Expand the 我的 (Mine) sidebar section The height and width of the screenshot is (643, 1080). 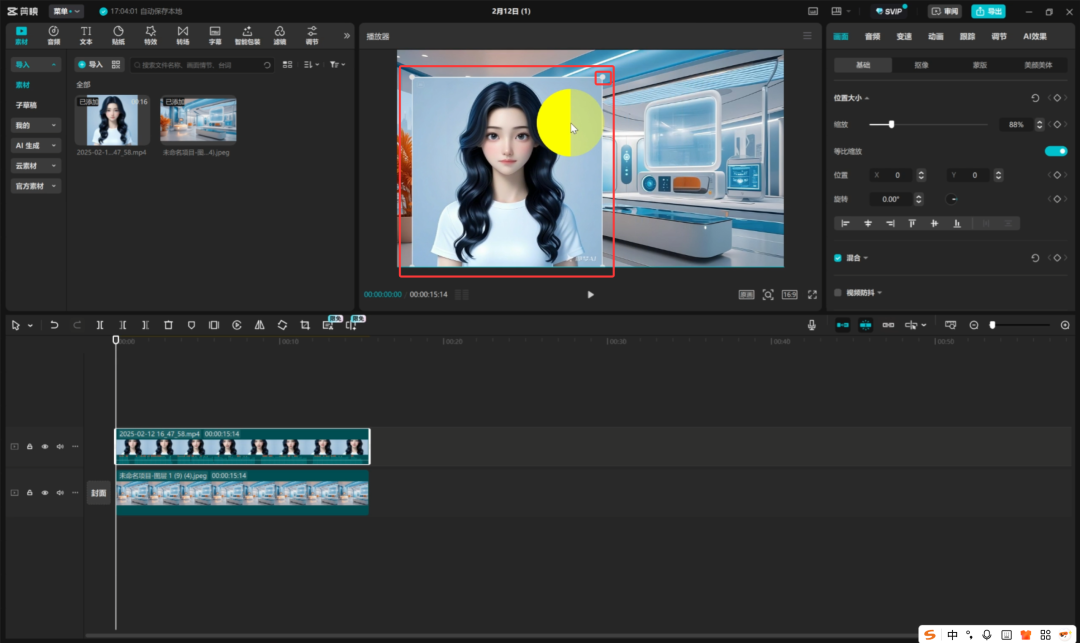36,125
